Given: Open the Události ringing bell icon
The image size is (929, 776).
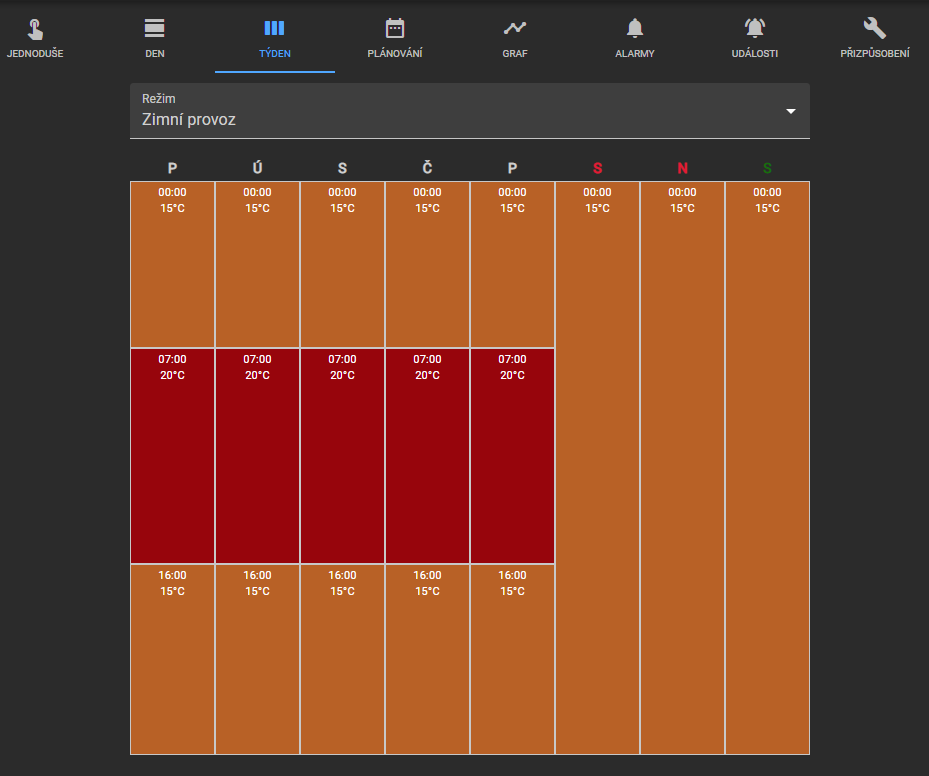Looking at the screenshot, I should coord(755,28).
